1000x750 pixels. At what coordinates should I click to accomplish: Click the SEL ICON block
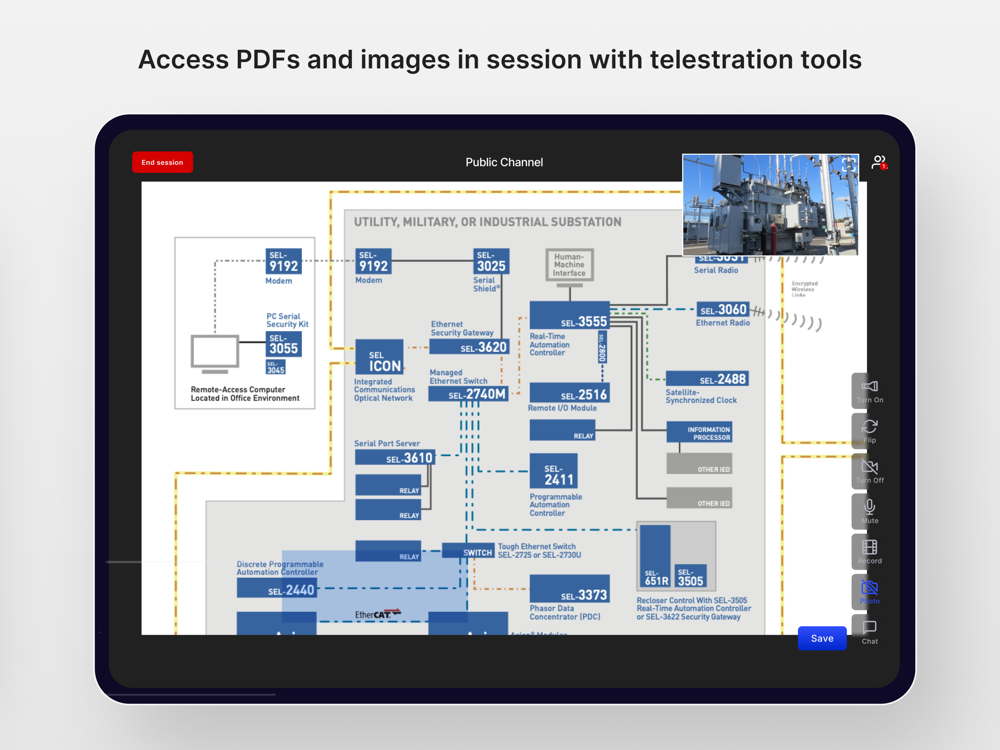click(x=379, y=357)
